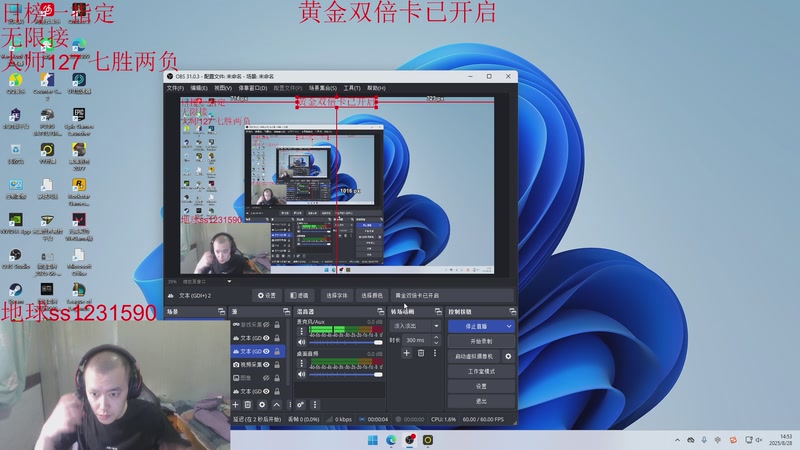Click the 退出 button
The width and height of the screenshot is (800, 450).
click(481, 402)
